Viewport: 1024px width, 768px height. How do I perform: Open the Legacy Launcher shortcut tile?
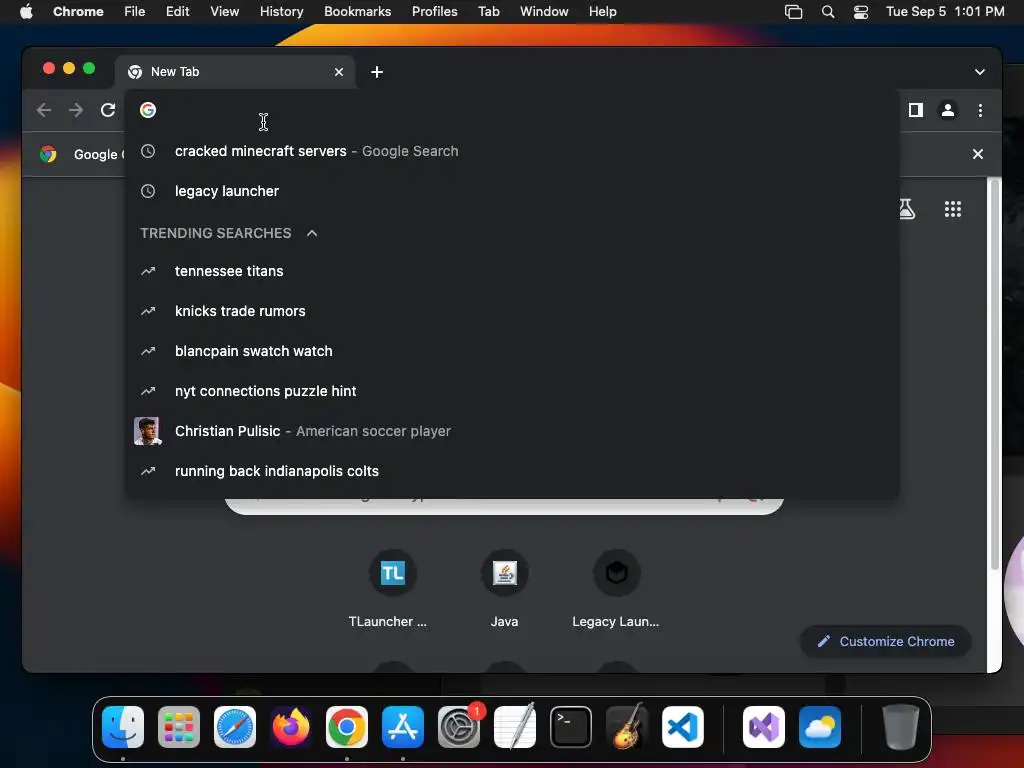coord(616,588)
